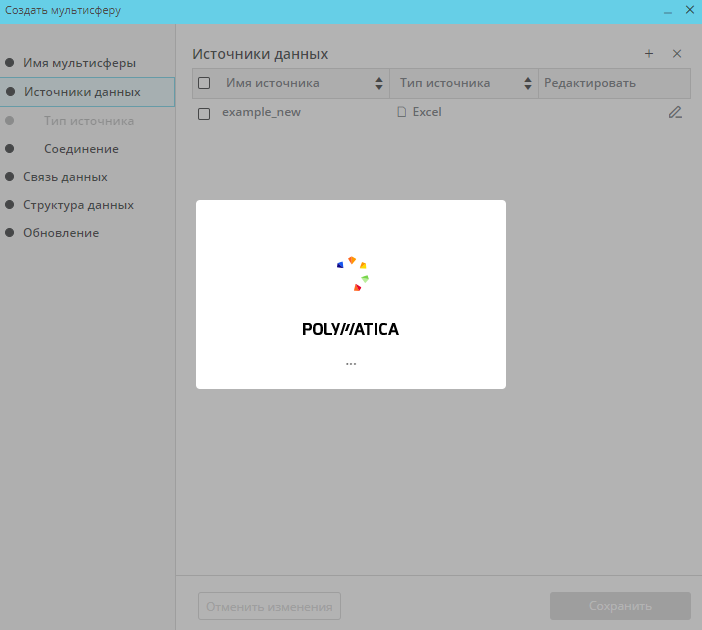
Task: Toggle the select-all sources checkbox
Action: tap(204, 83)
